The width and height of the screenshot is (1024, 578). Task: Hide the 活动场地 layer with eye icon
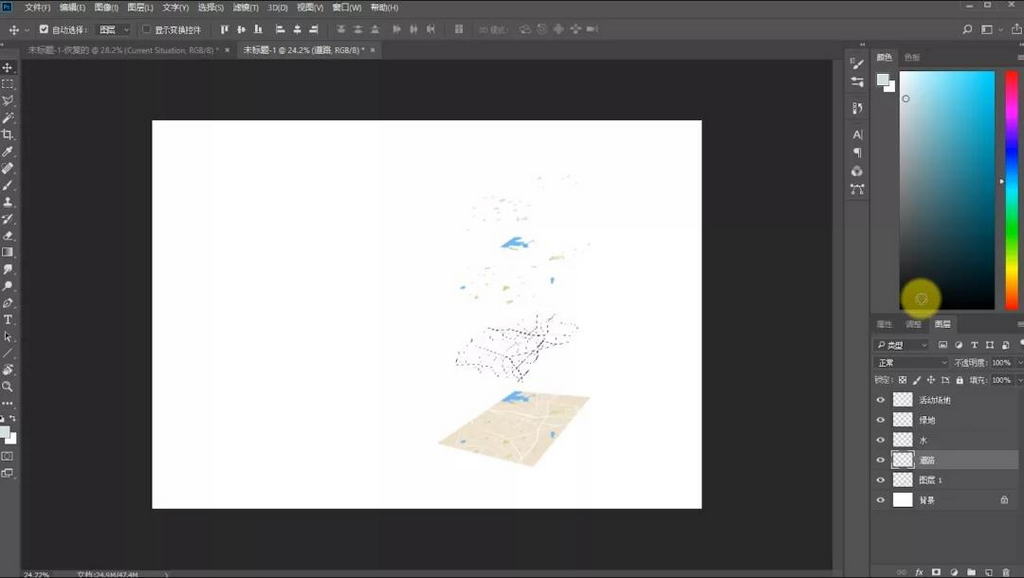[881, 400]
